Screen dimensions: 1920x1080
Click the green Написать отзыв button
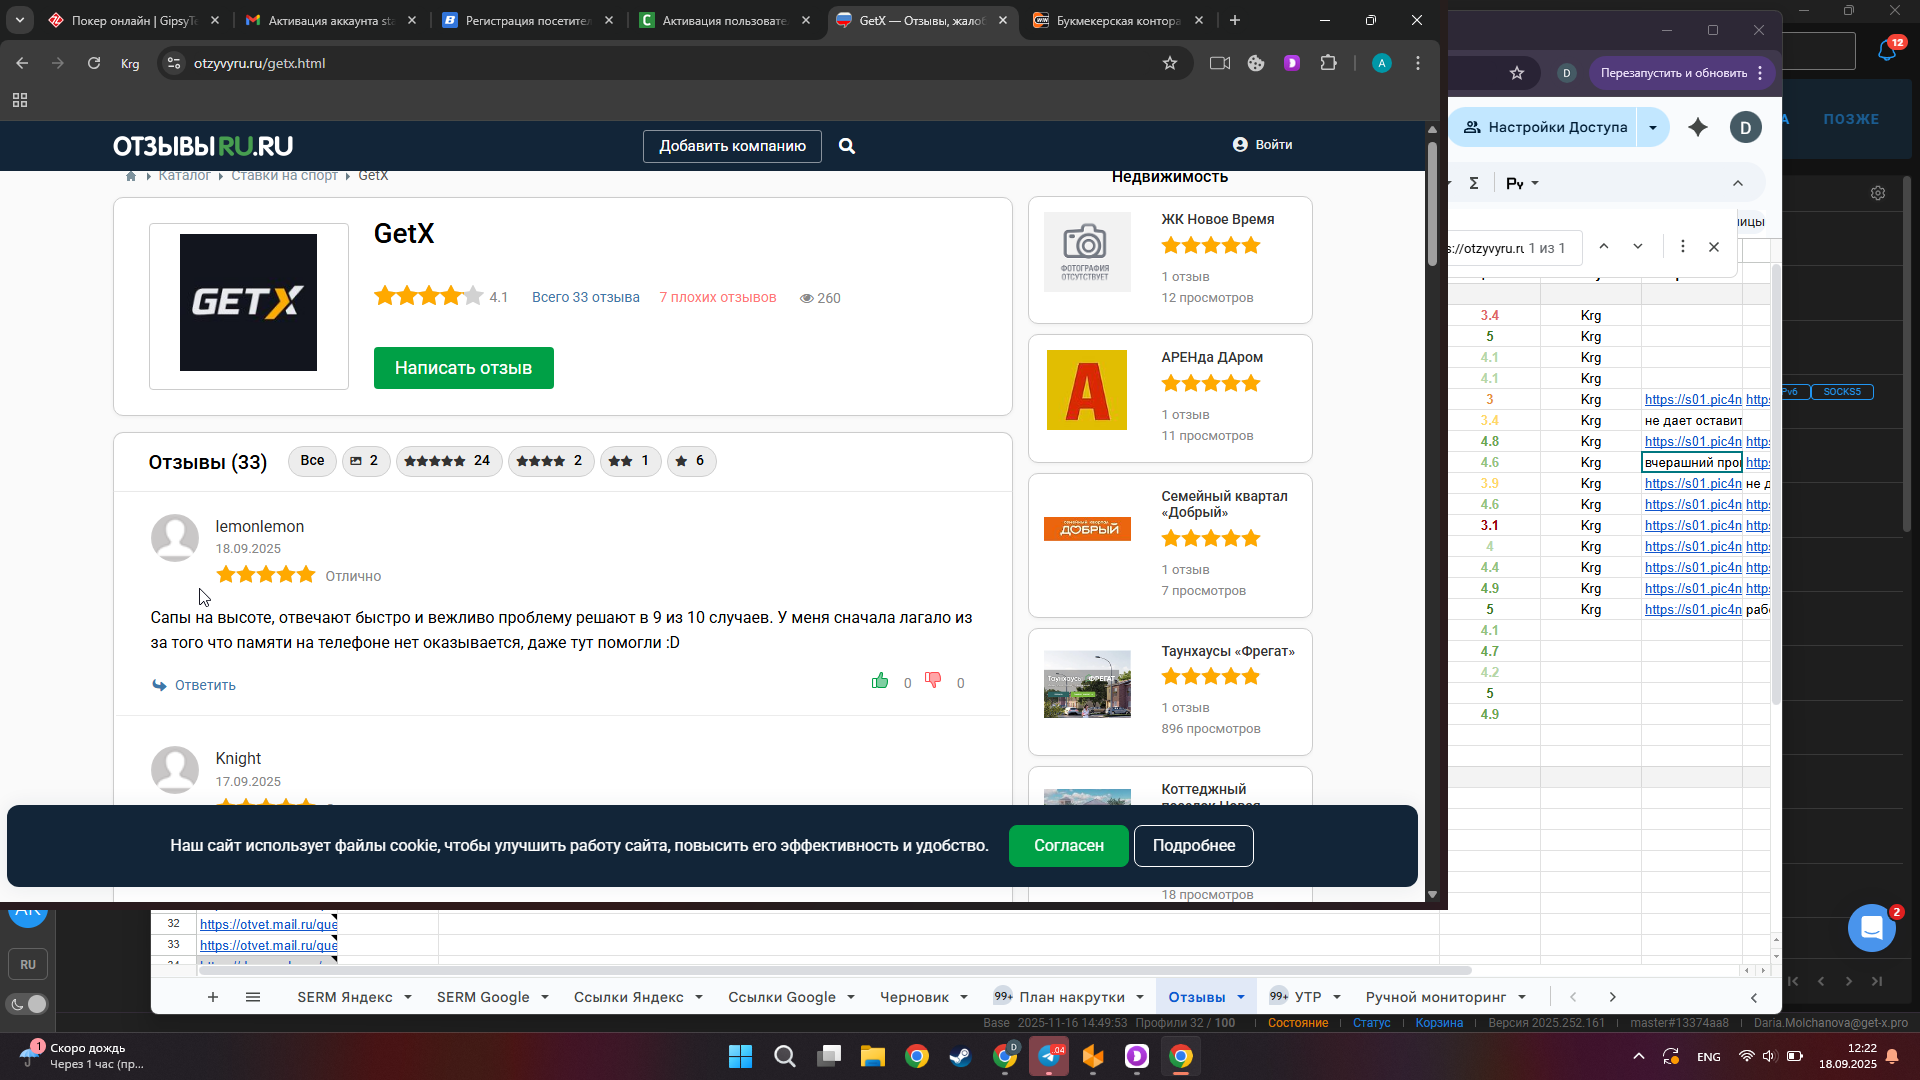pos(464,368)
